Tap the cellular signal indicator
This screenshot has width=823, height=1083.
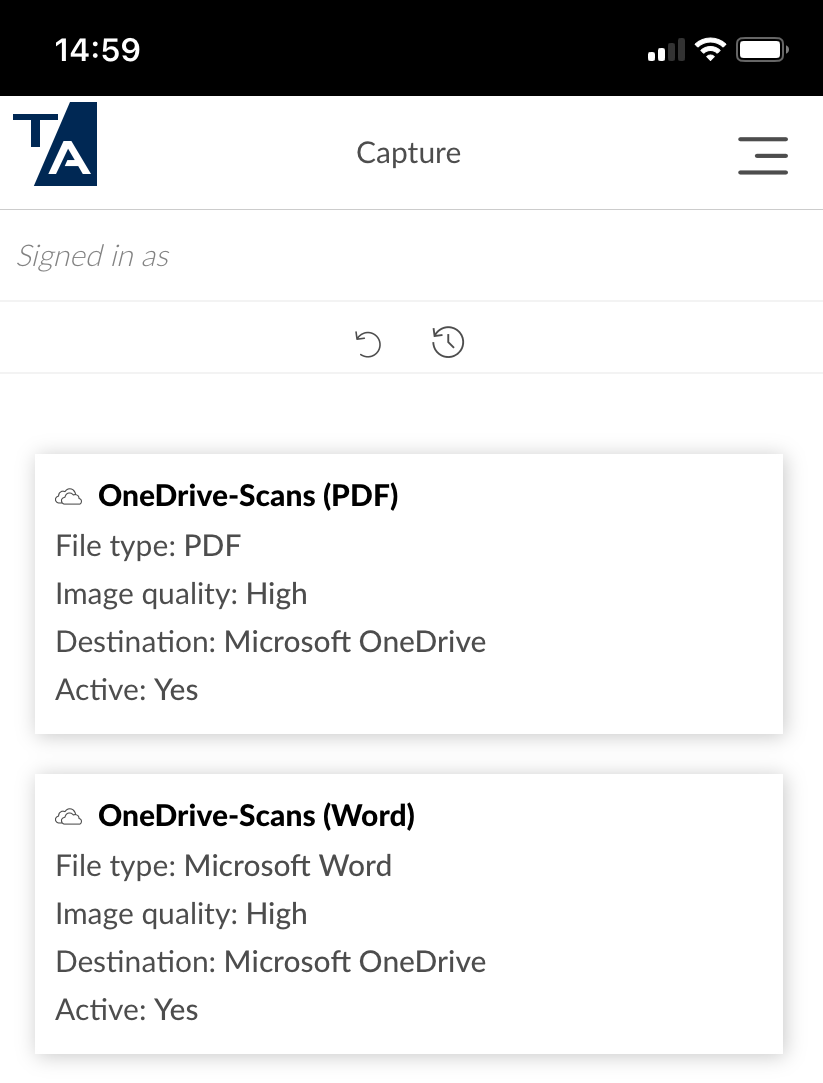coord(664,49)
